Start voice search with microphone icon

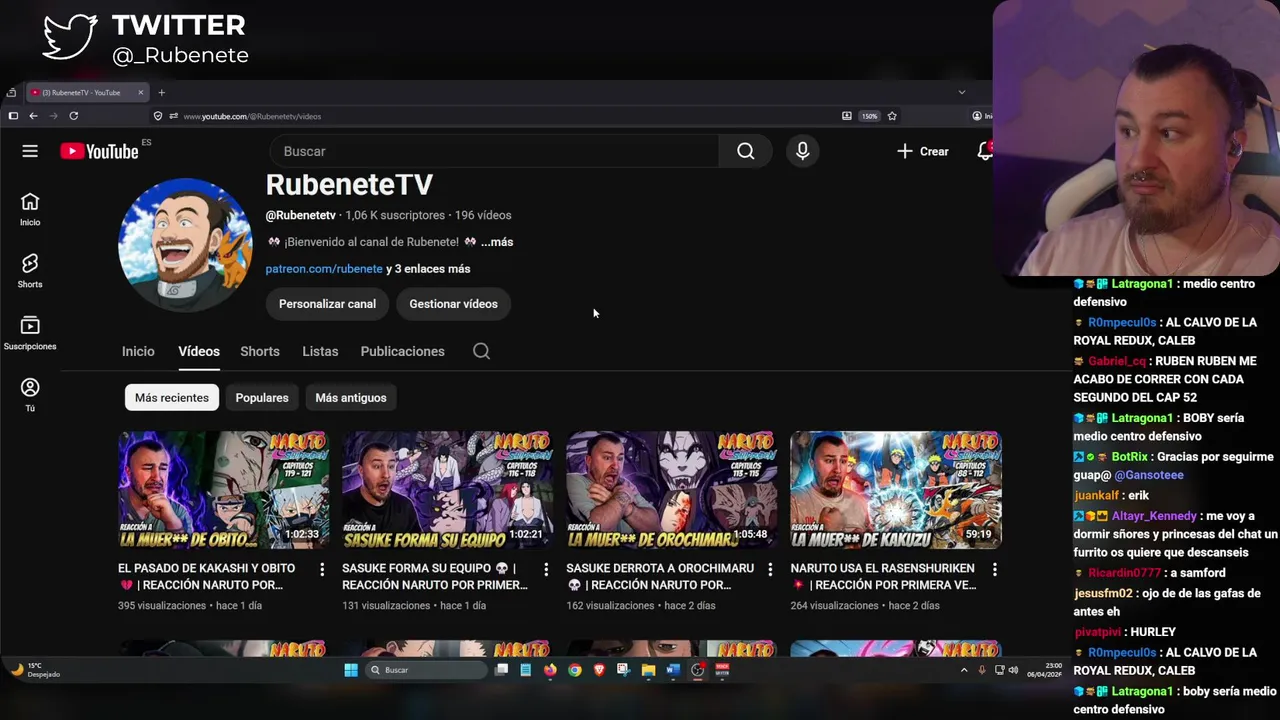pos(802,151)
